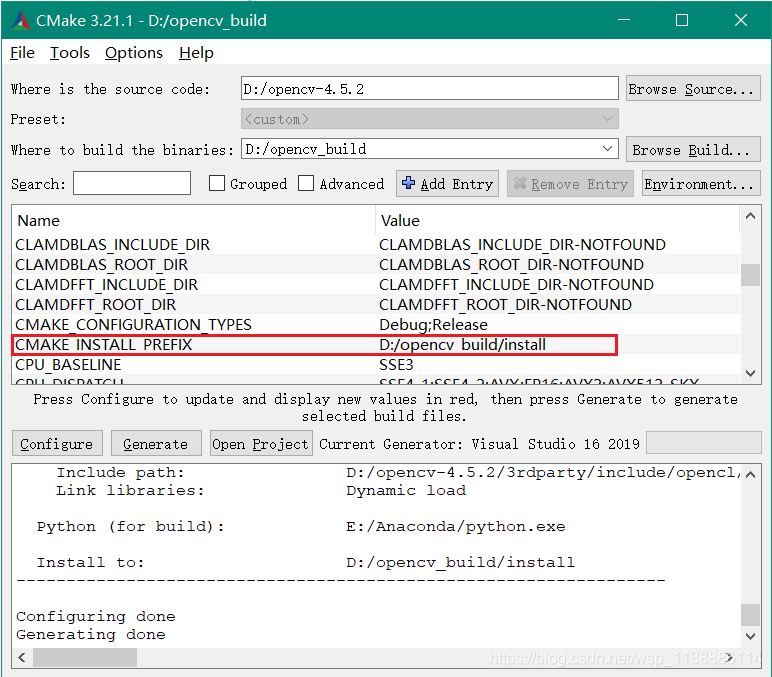Click the Search input field

click(x=132, y=183)
